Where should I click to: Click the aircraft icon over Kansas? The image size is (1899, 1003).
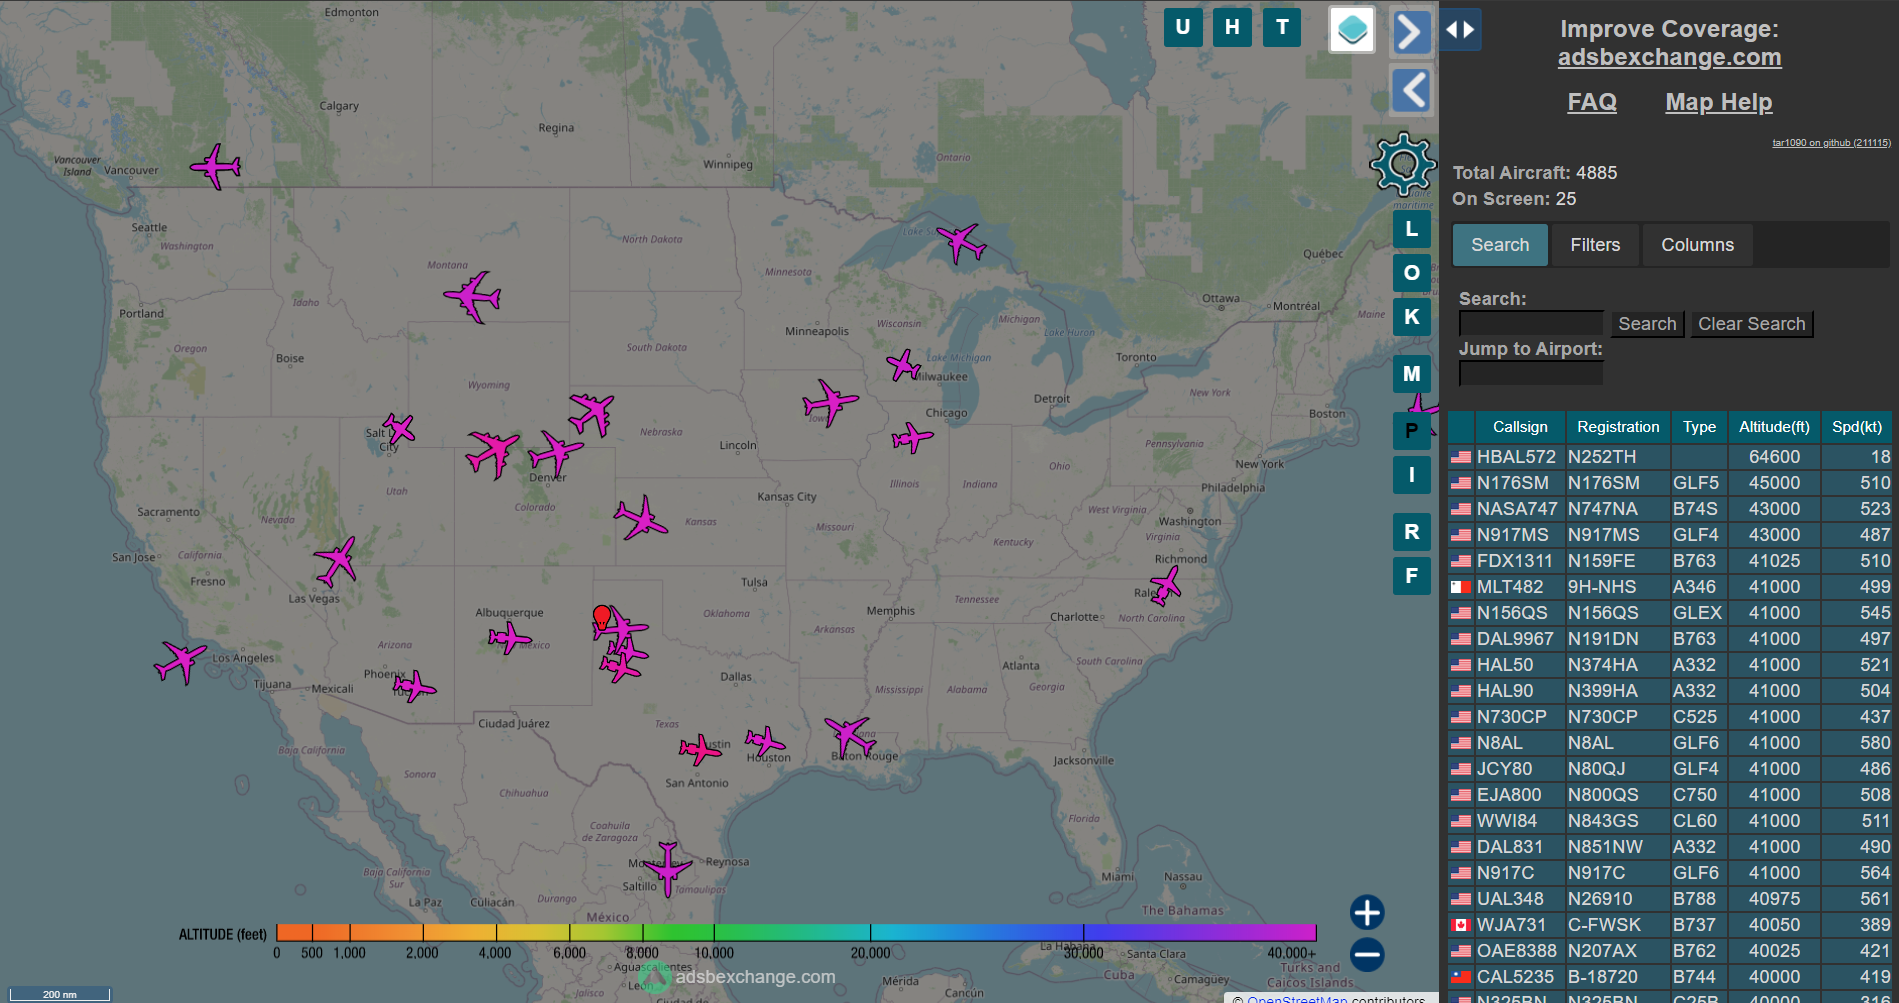pyautogui.click(x=640, y=518)
